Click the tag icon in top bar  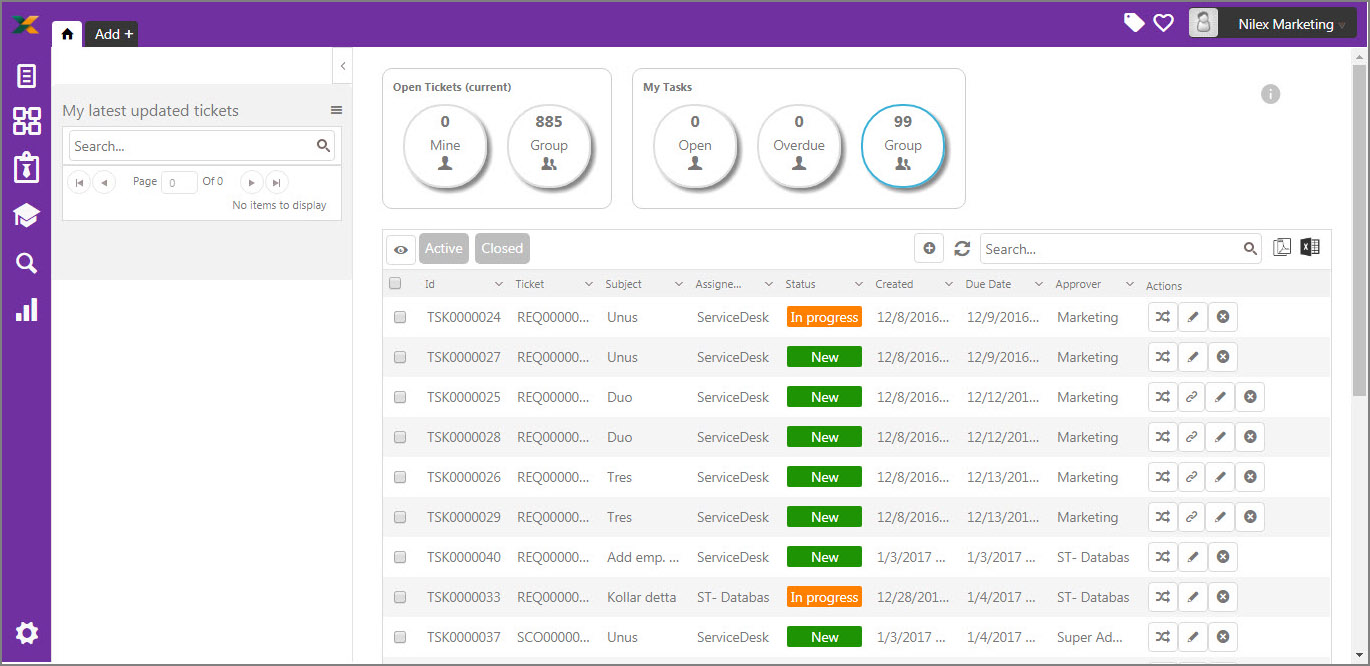click(1134, 22)
